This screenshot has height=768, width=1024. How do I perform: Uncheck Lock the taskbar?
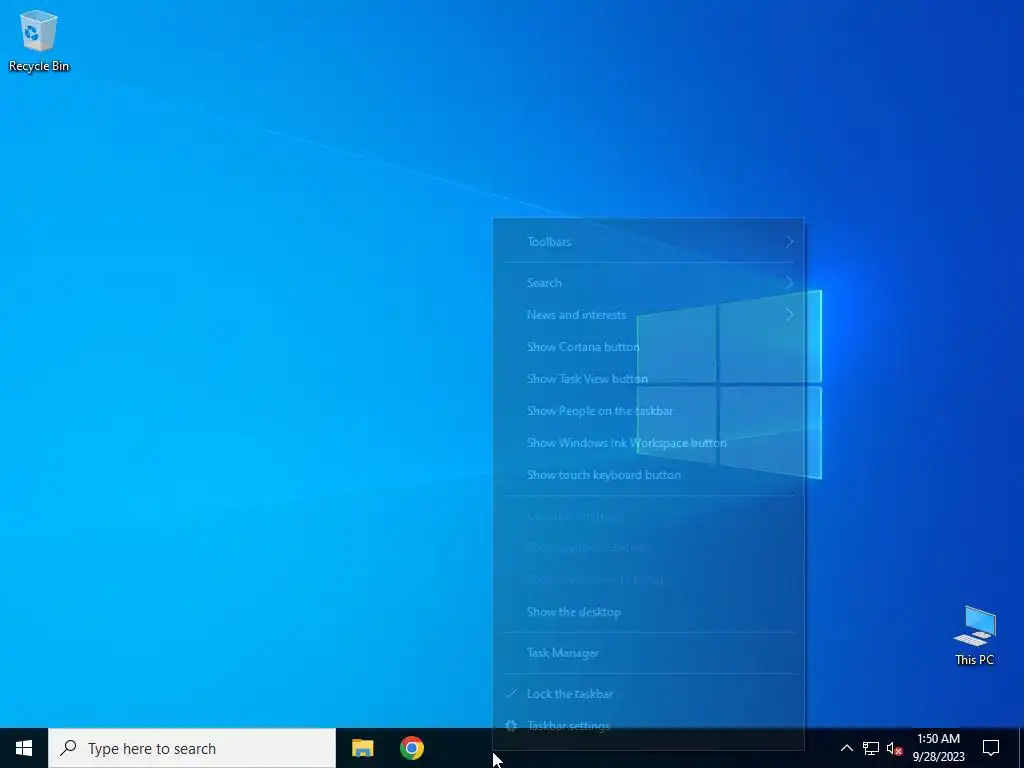(x=648, y=694)
